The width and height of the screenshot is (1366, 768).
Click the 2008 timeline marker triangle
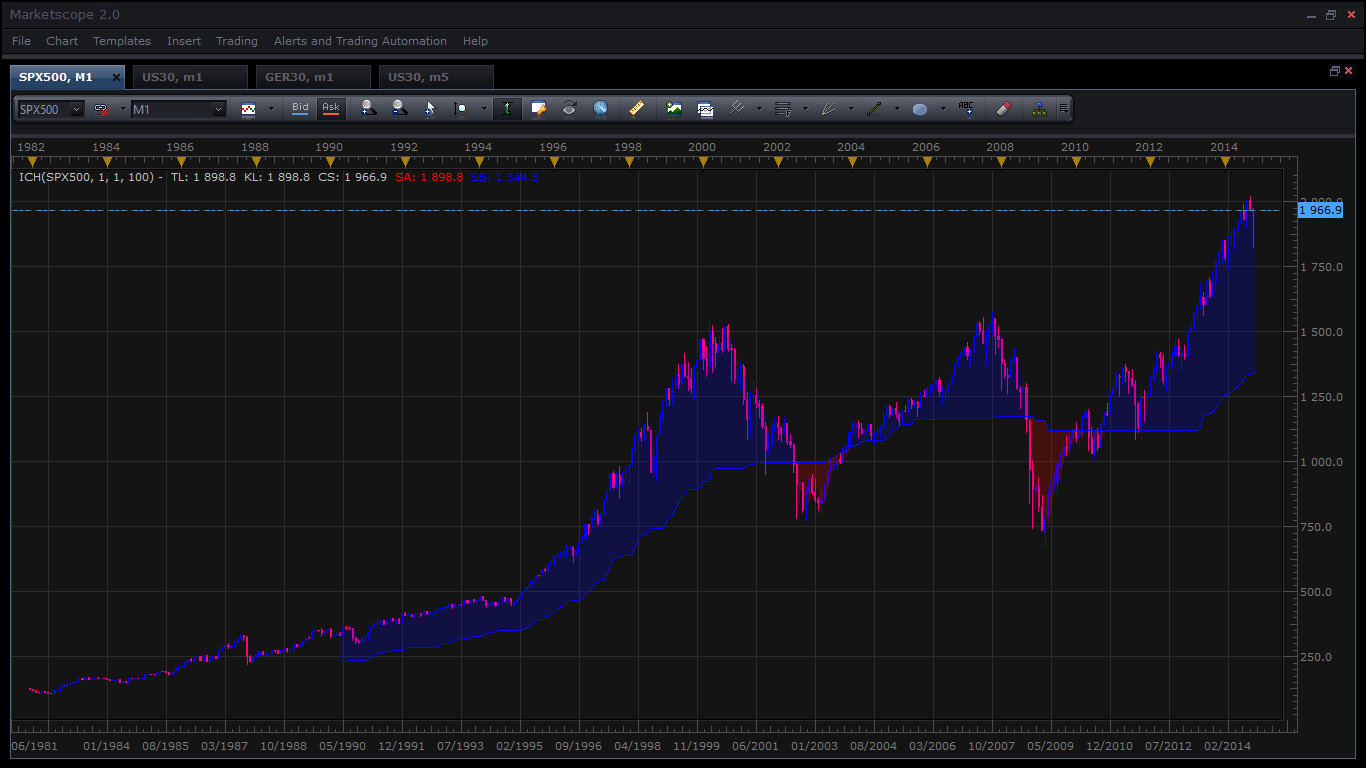pyautogui.click(x=1001, y=161)
